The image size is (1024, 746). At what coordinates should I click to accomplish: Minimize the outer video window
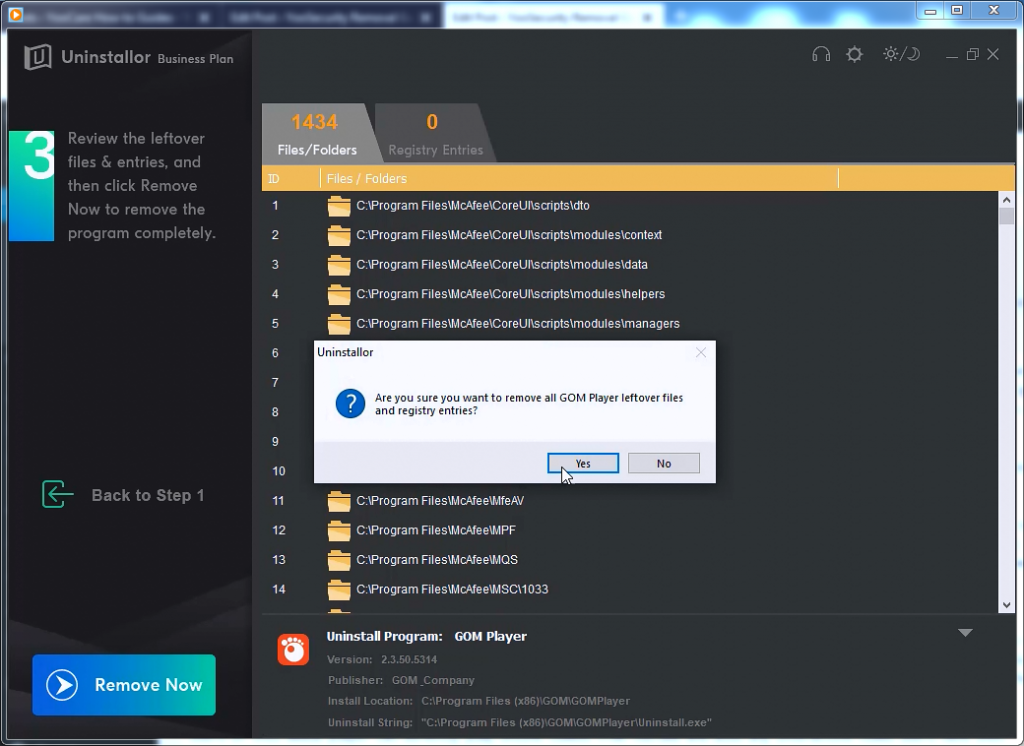930,11
